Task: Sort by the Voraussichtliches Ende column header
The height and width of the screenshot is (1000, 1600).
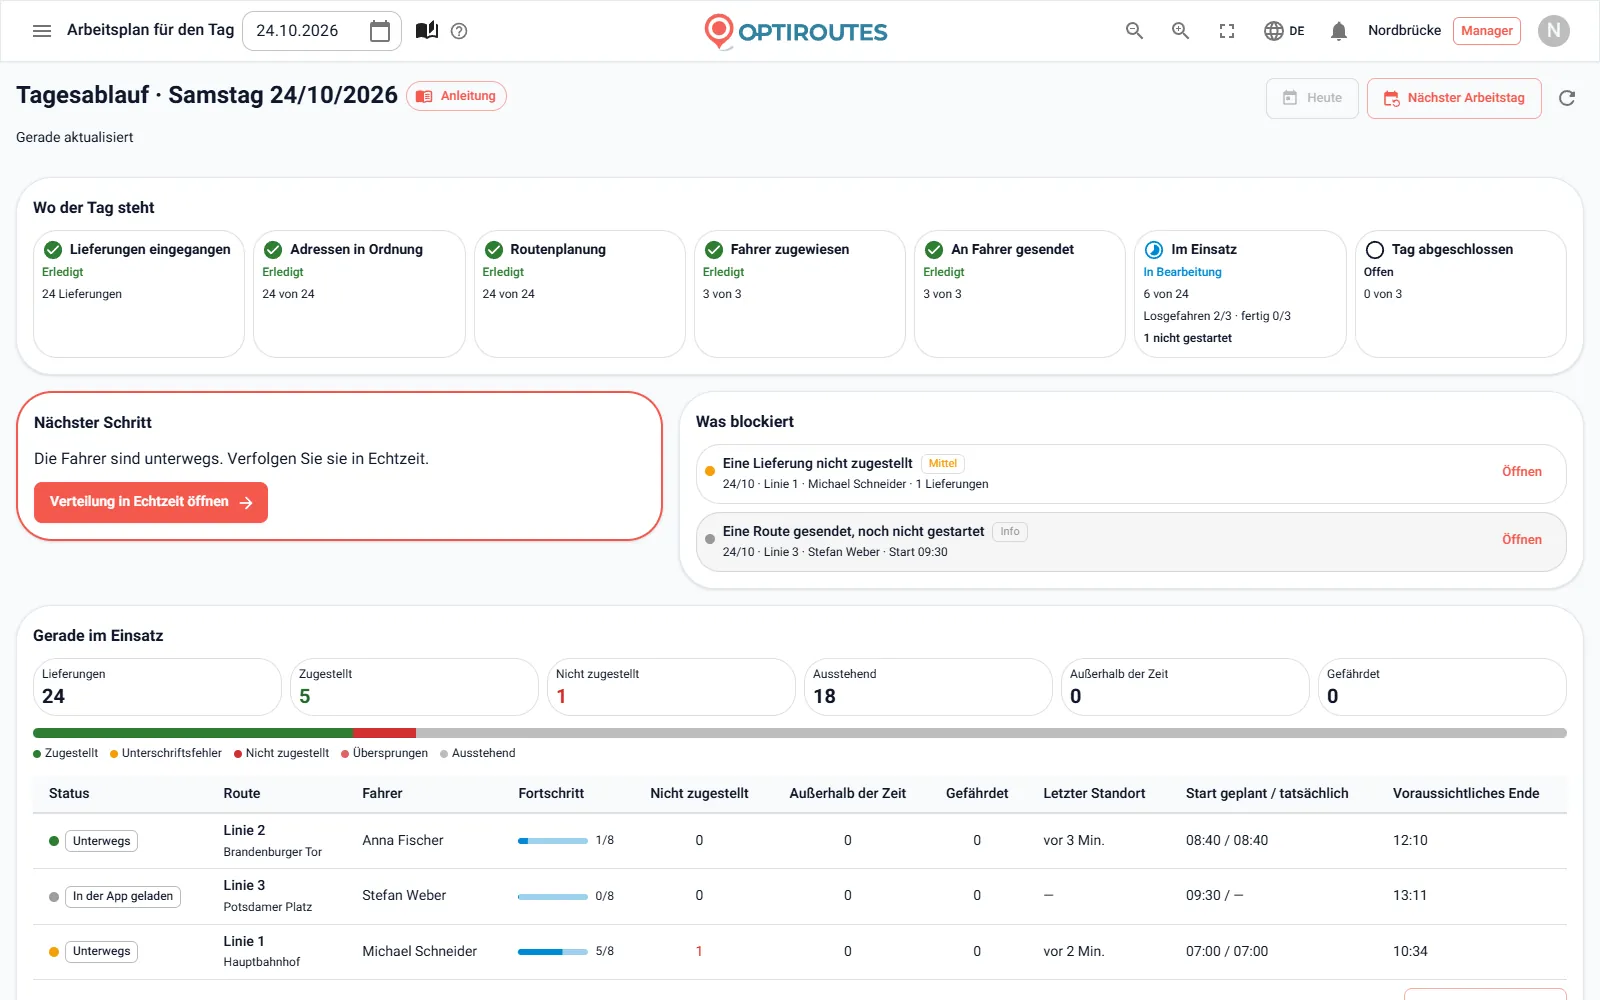Action: pyautogui.click(x=1466, y=793)
